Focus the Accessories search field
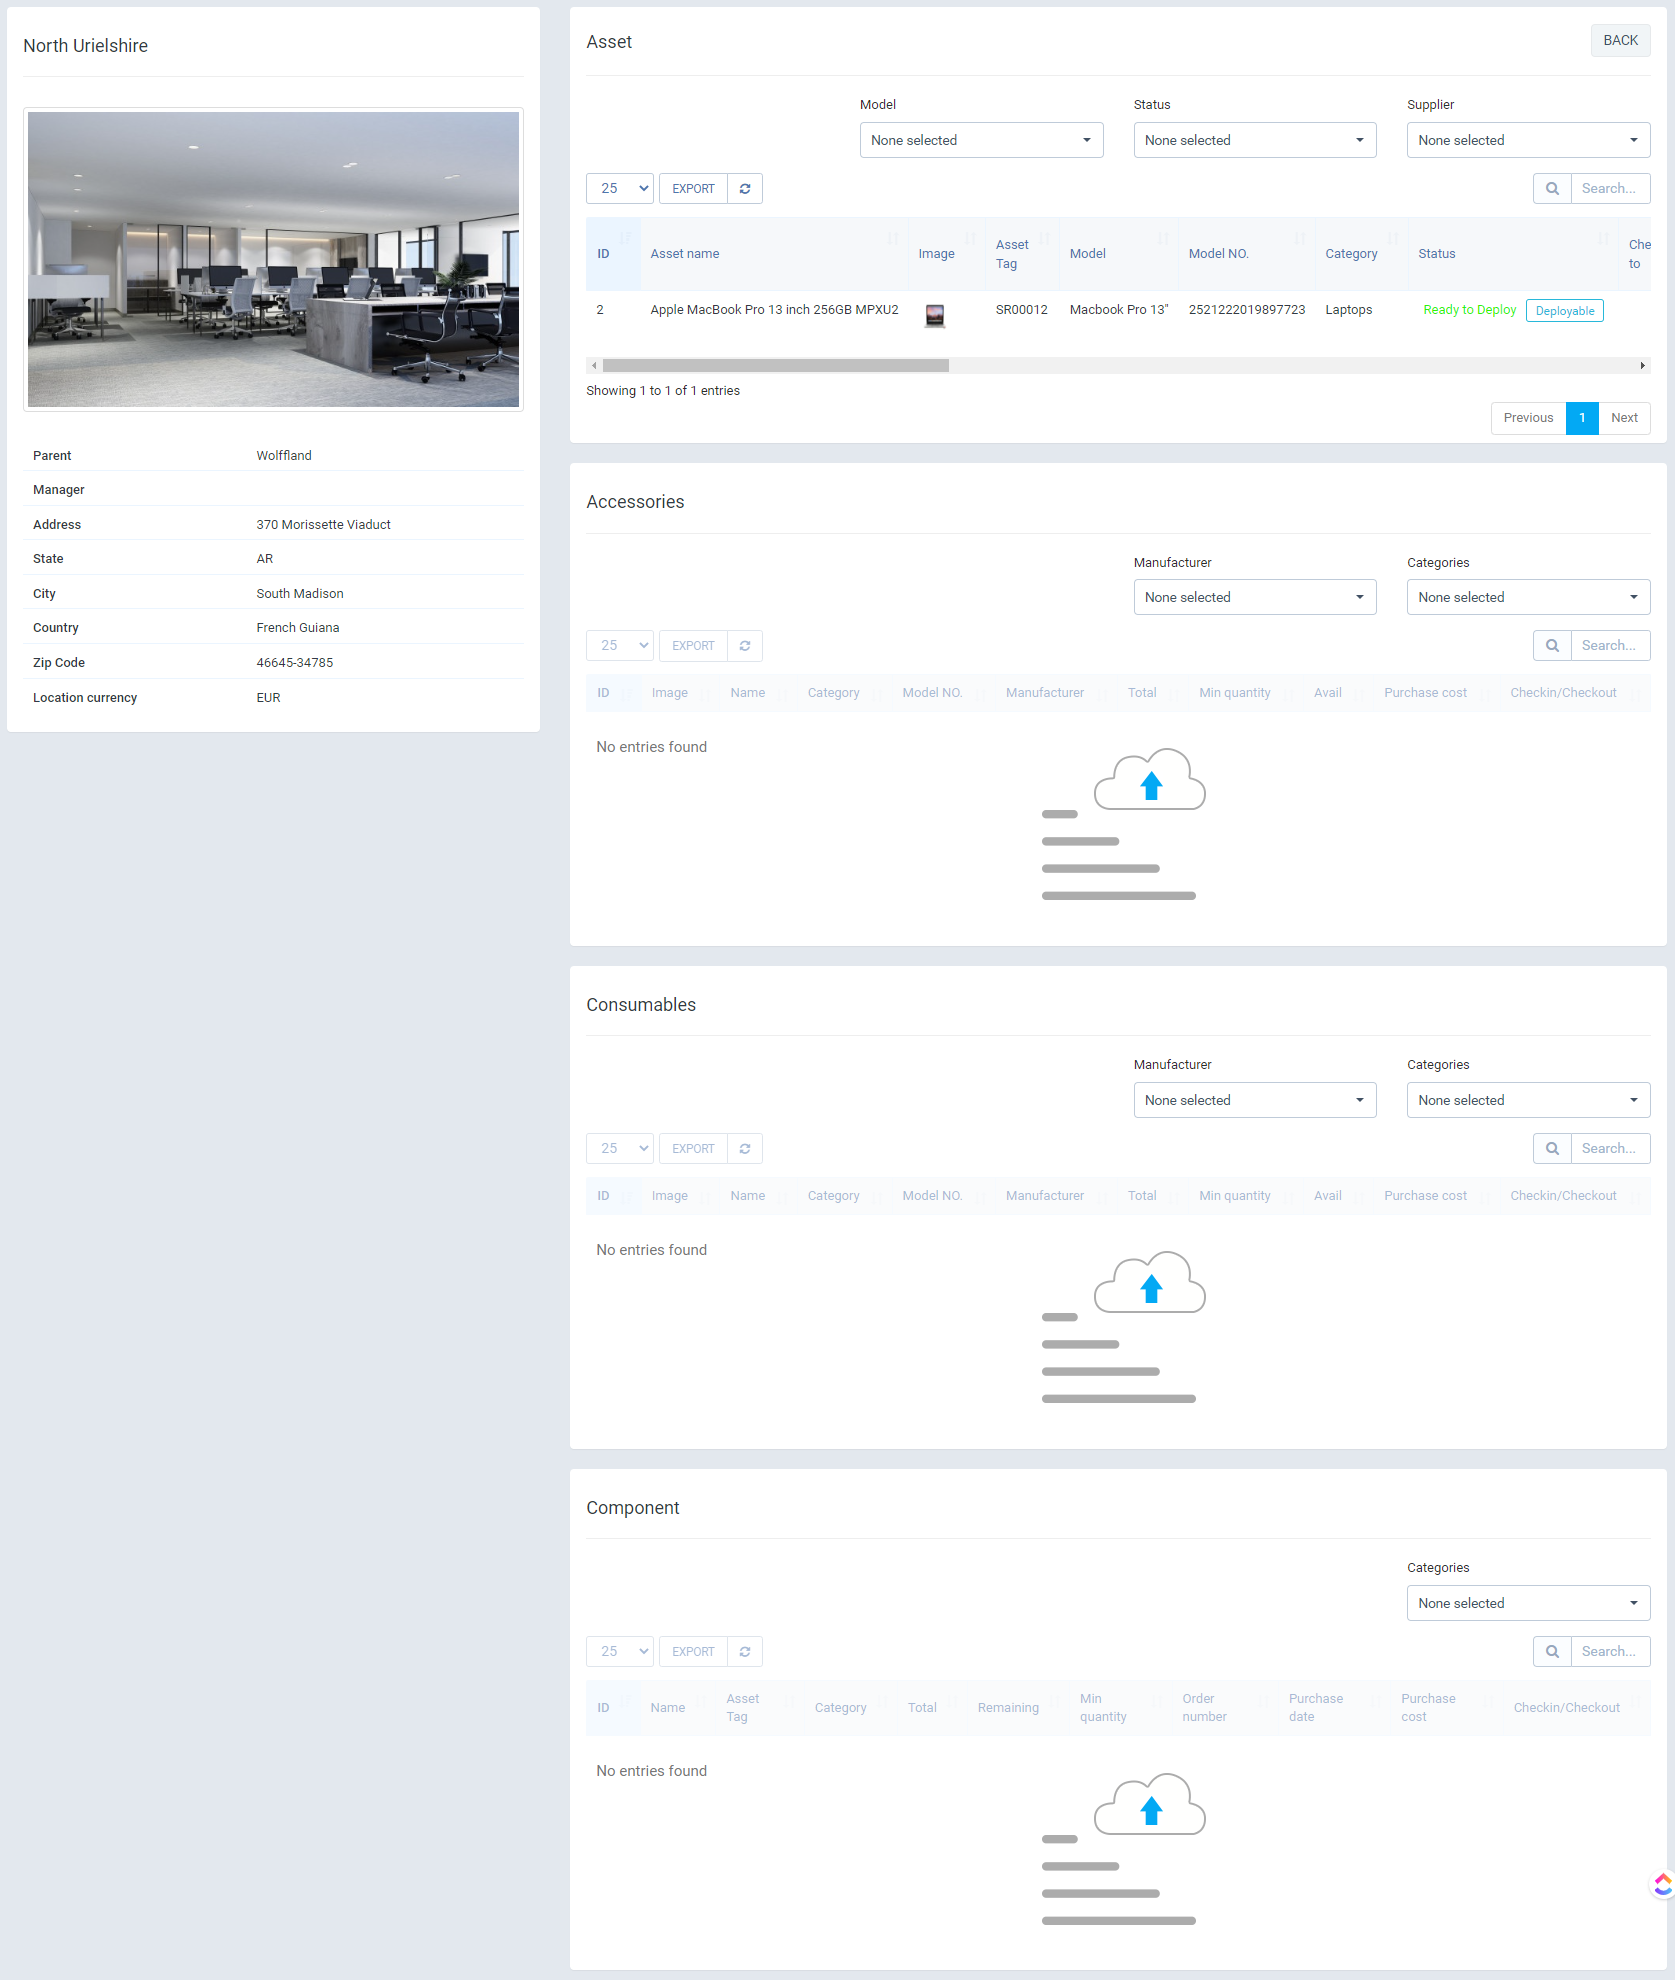Image resolution: width=1675 pixels, height=1980 pixels. coord(1610,645)
